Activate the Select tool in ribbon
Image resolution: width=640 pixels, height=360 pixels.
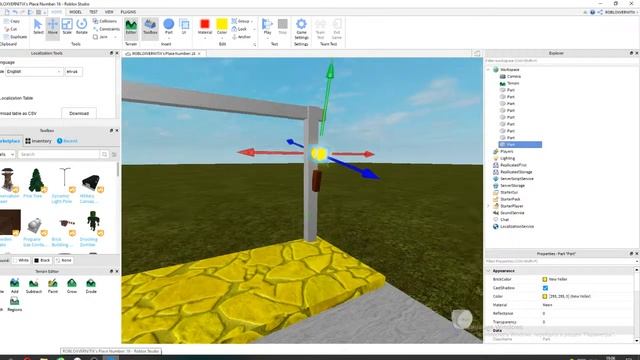38,27
